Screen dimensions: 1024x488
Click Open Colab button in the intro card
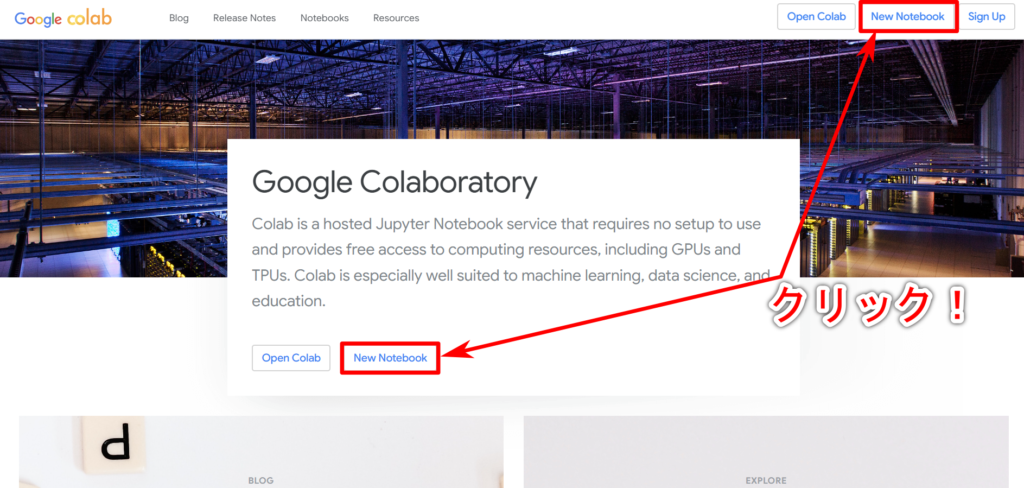(291, 358)
